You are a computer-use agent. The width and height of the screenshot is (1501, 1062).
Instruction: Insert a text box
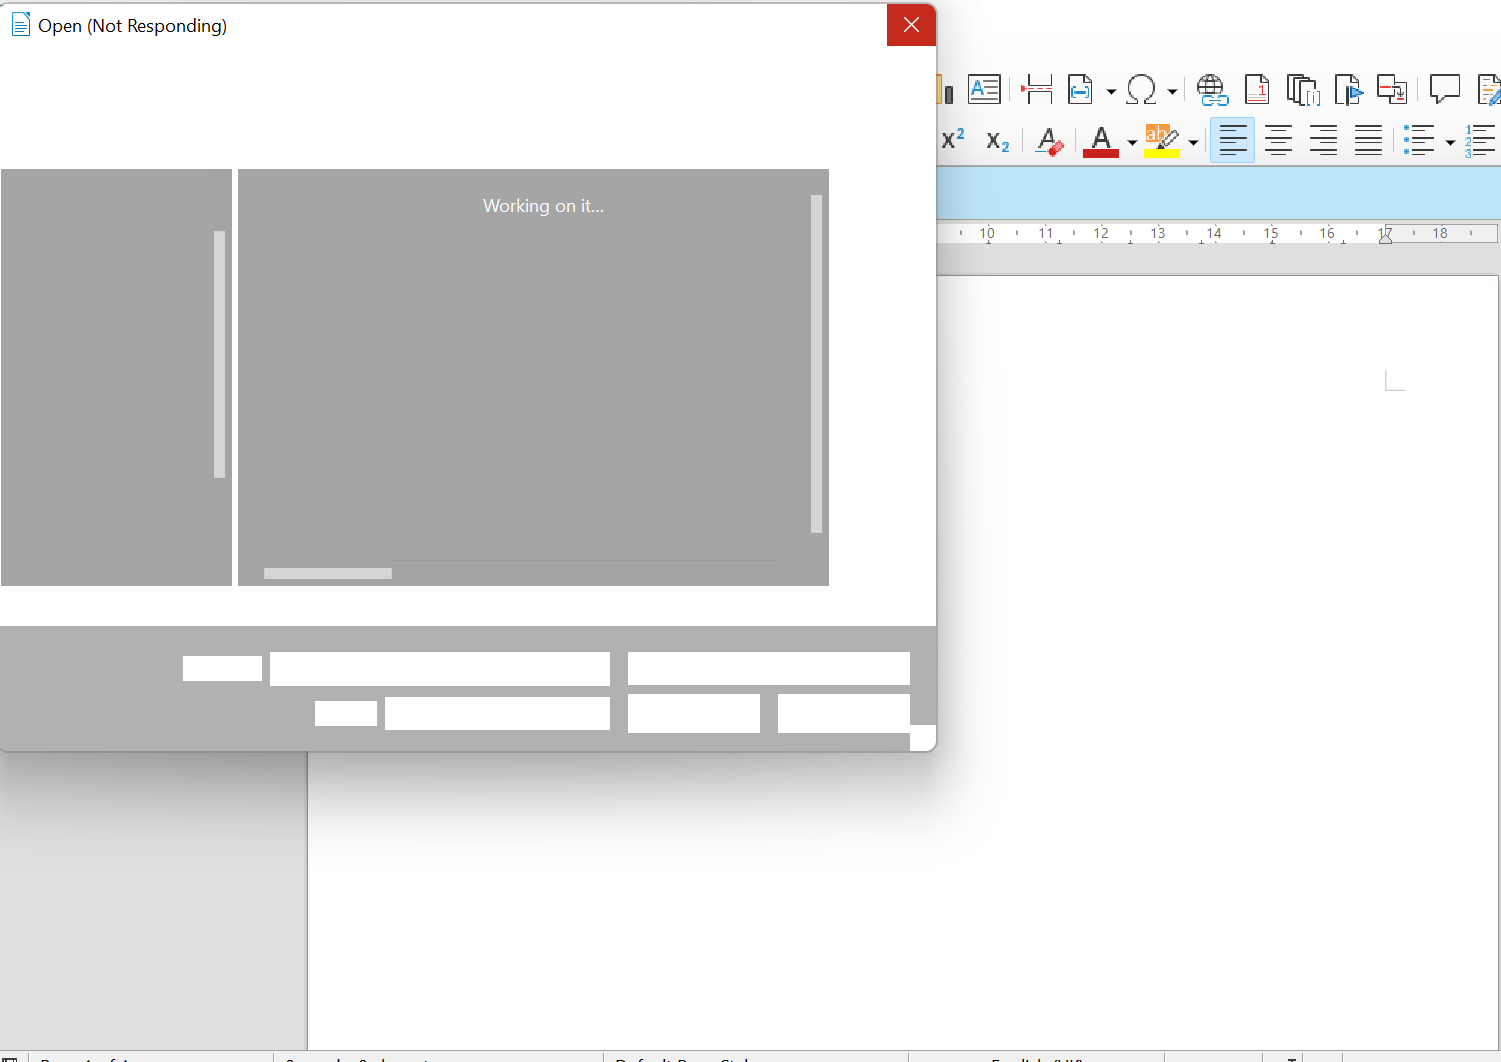point(984,90)
